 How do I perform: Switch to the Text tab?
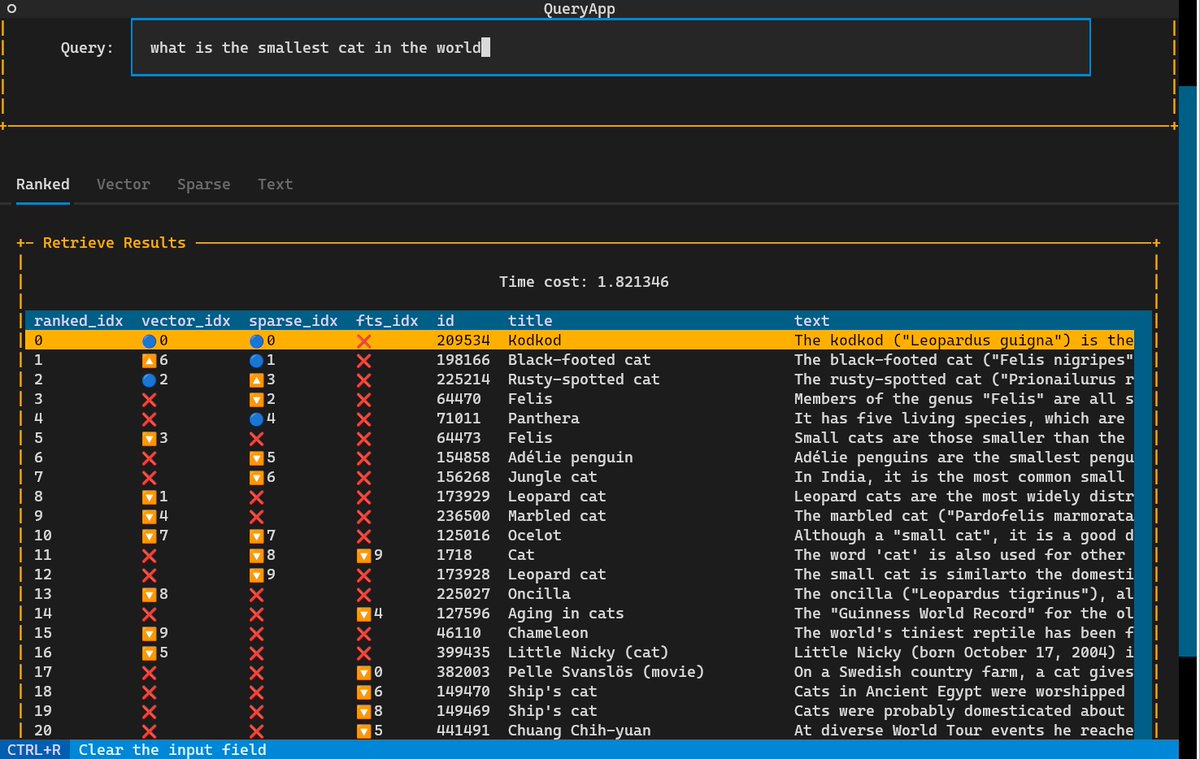point(275,184)
